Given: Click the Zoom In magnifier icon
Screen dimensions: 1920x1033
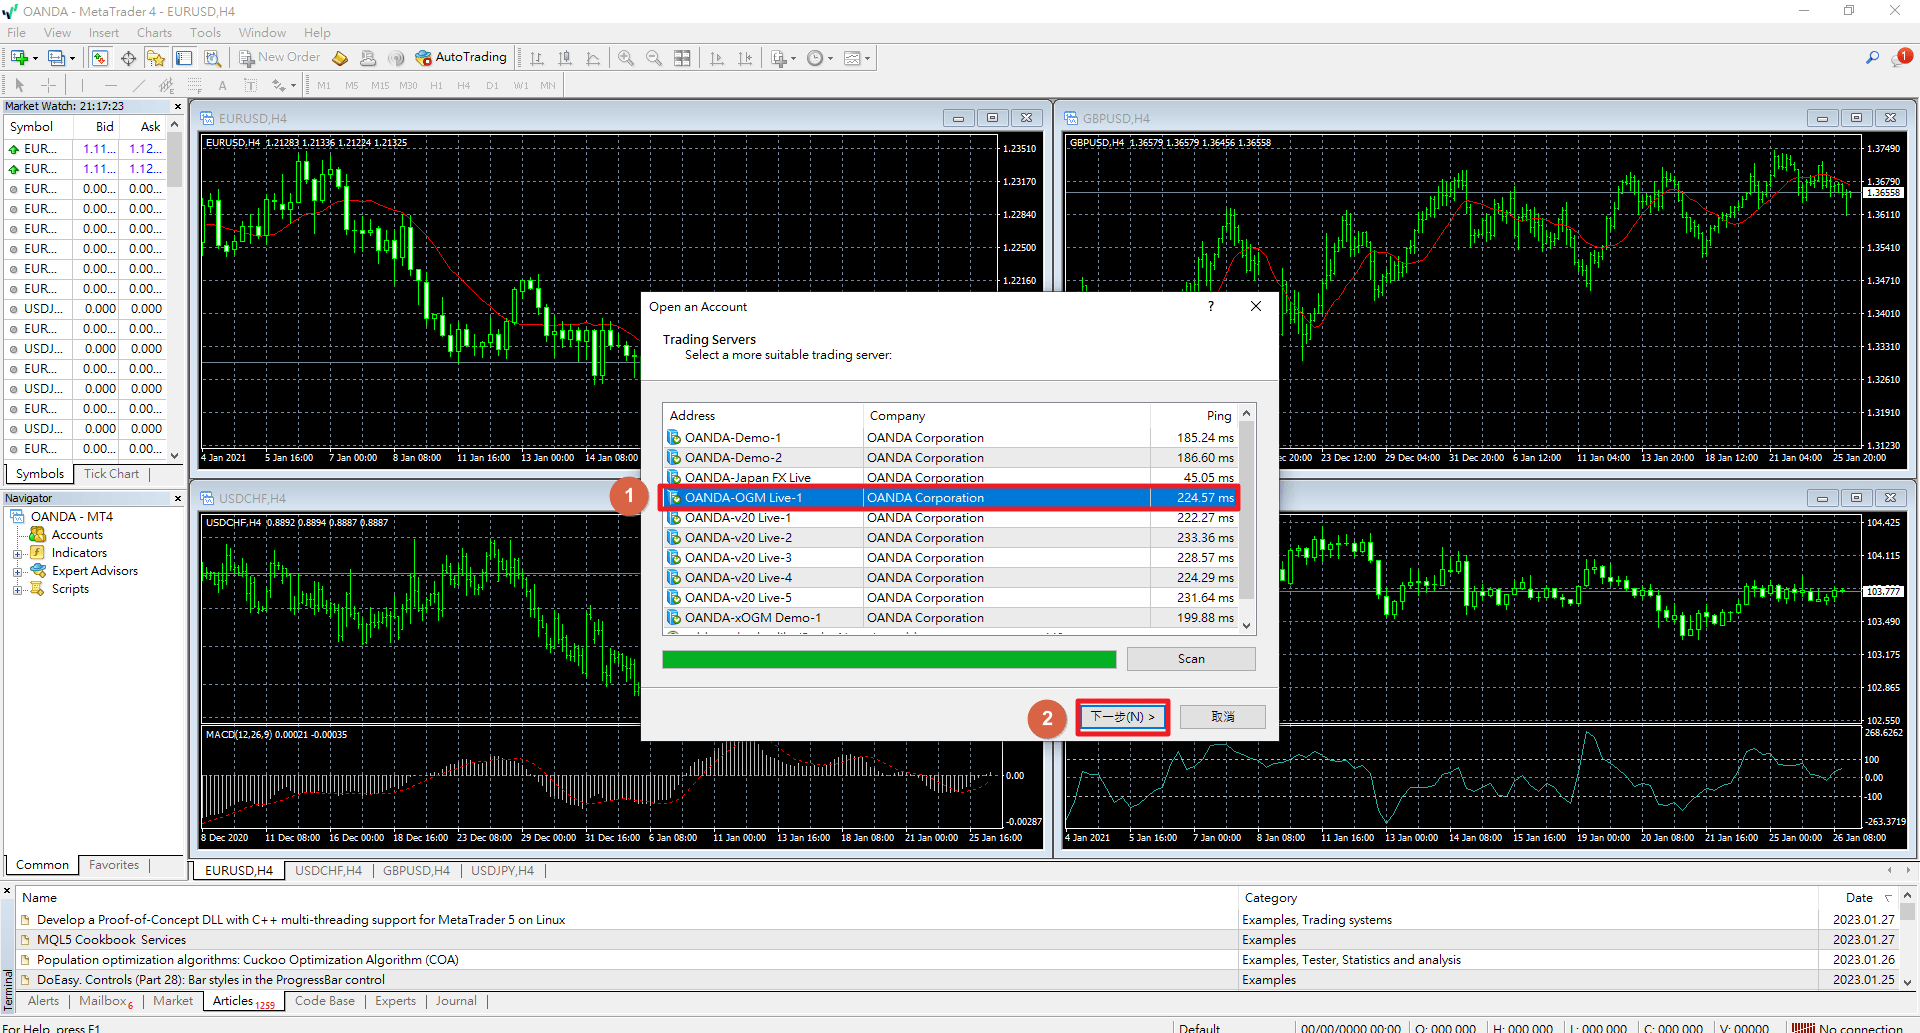Looking at the screenshot, I should [x=626, y=58].
